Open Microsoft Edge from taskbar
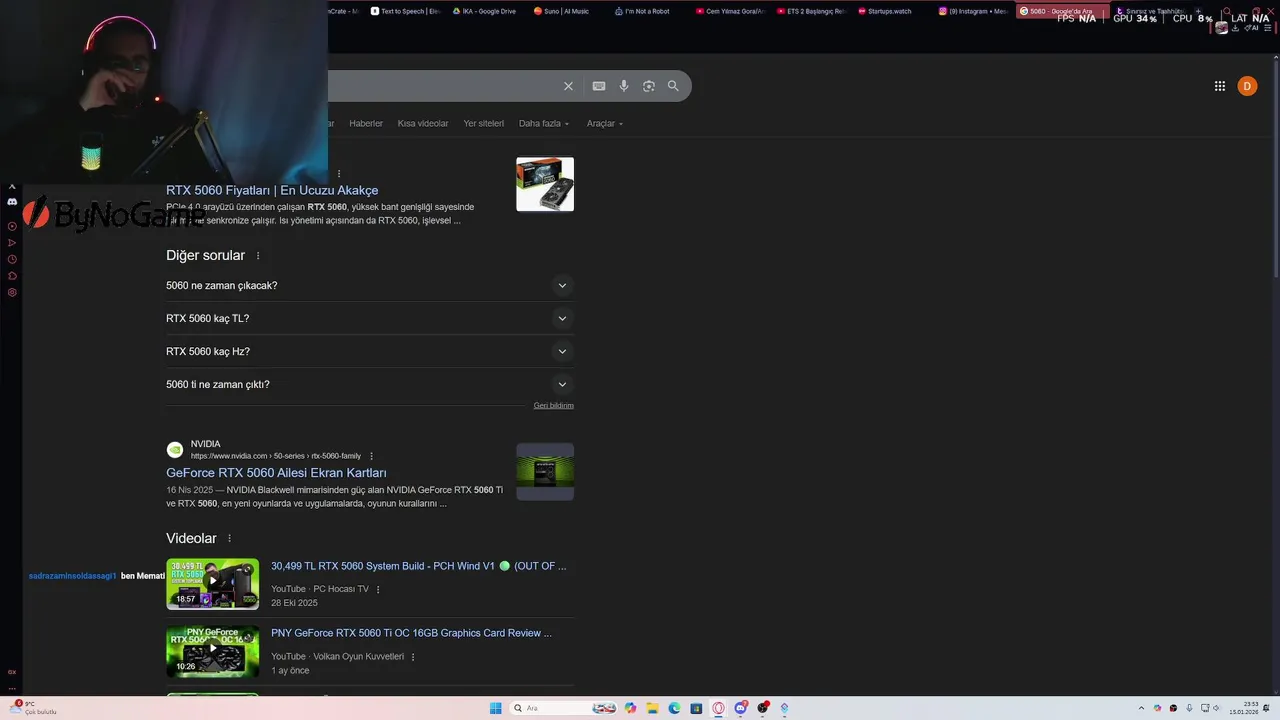The height and width of the screenshot is (720, 1280). coord(674,708)
